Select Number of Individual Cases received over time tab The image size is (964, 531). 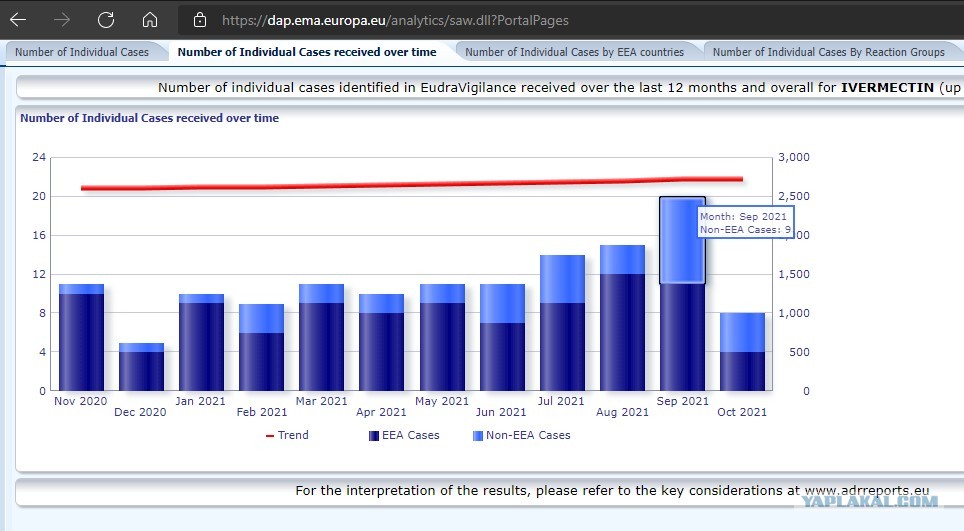pos(307,52)
